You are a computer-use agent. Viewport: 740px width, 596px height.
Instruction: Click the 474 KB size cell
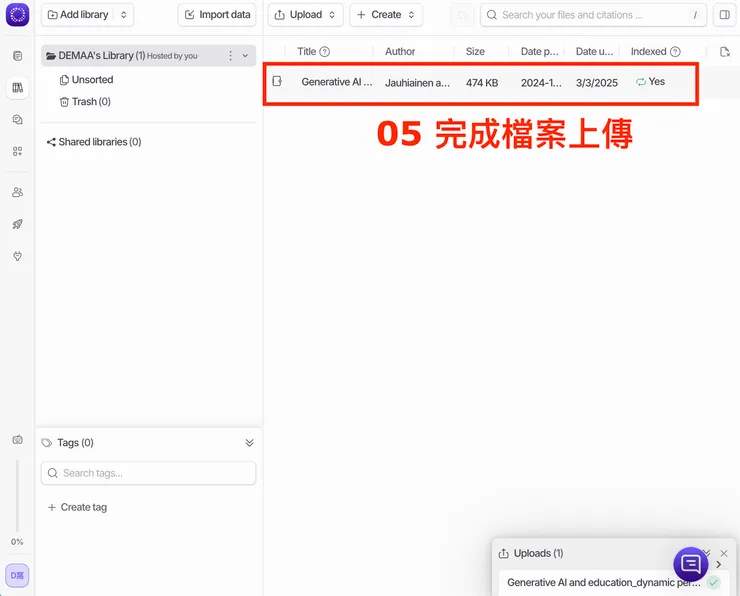tap(482, 83)
